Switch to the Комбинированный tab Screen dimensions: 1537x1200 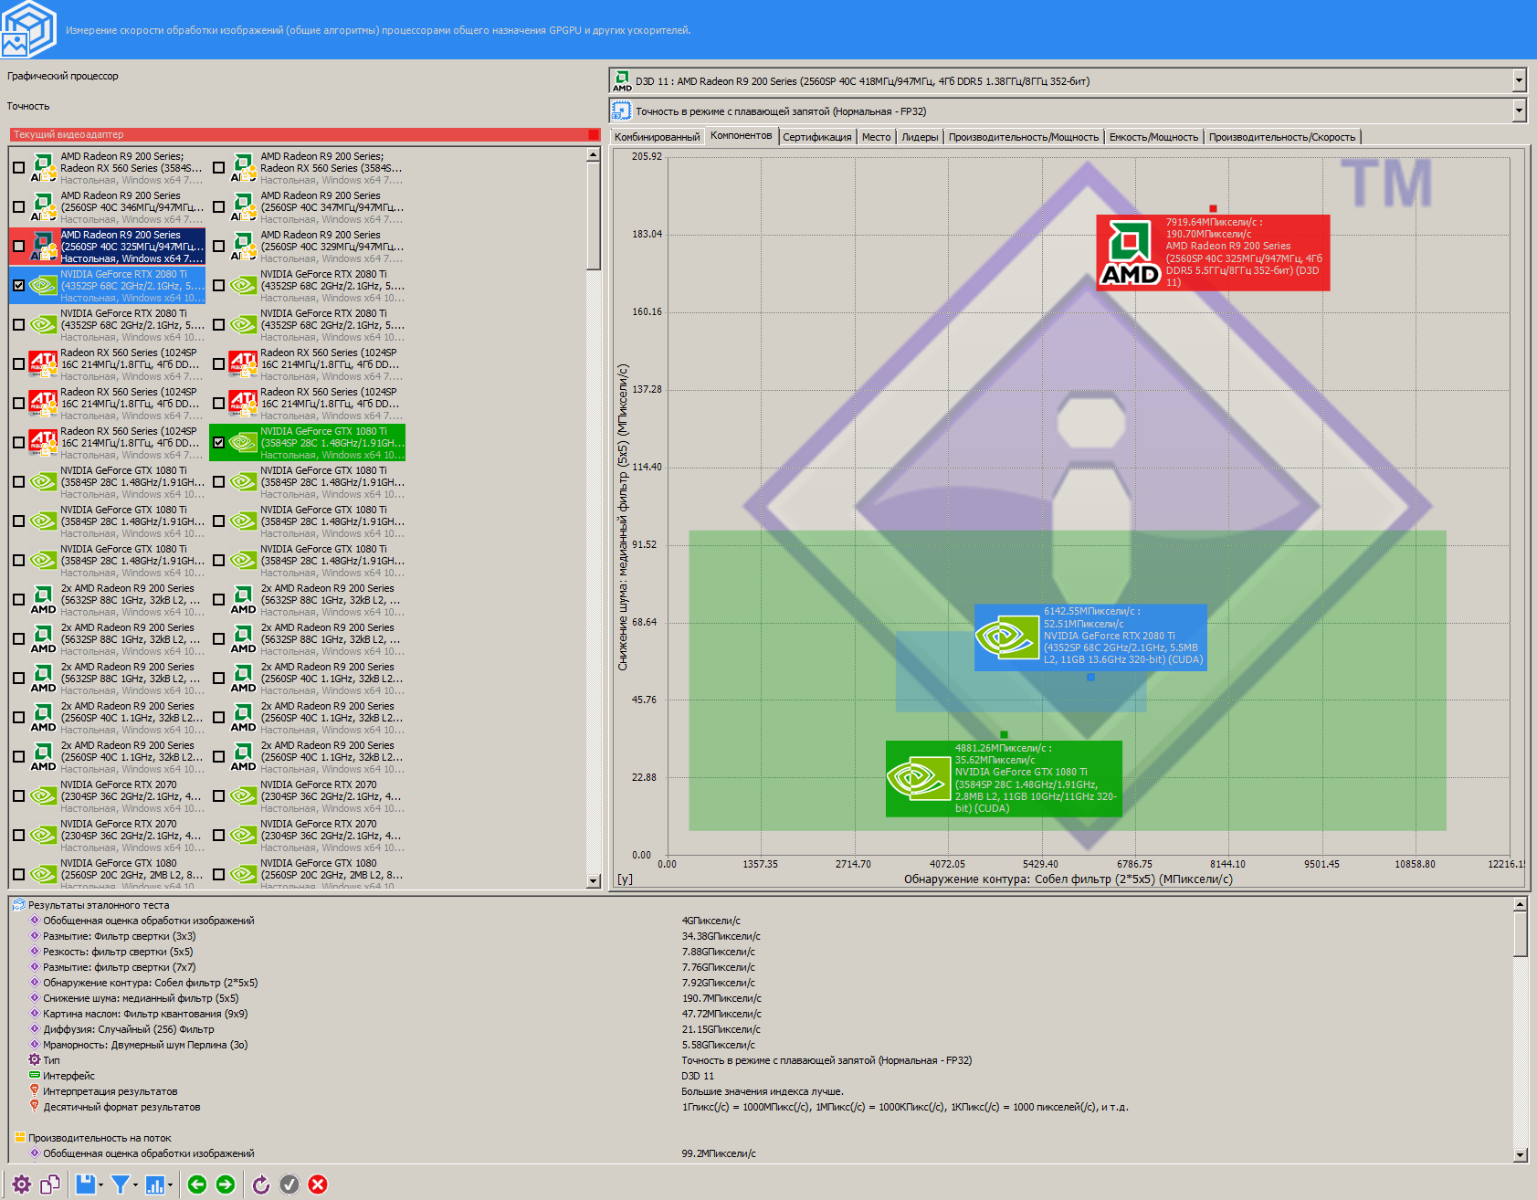657,137
